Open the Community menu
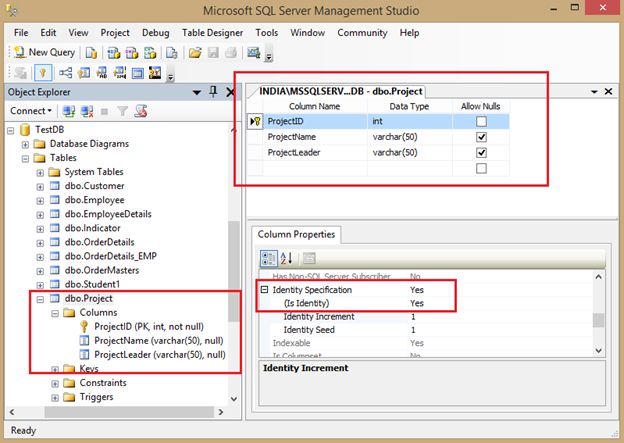 pos(362,33)
